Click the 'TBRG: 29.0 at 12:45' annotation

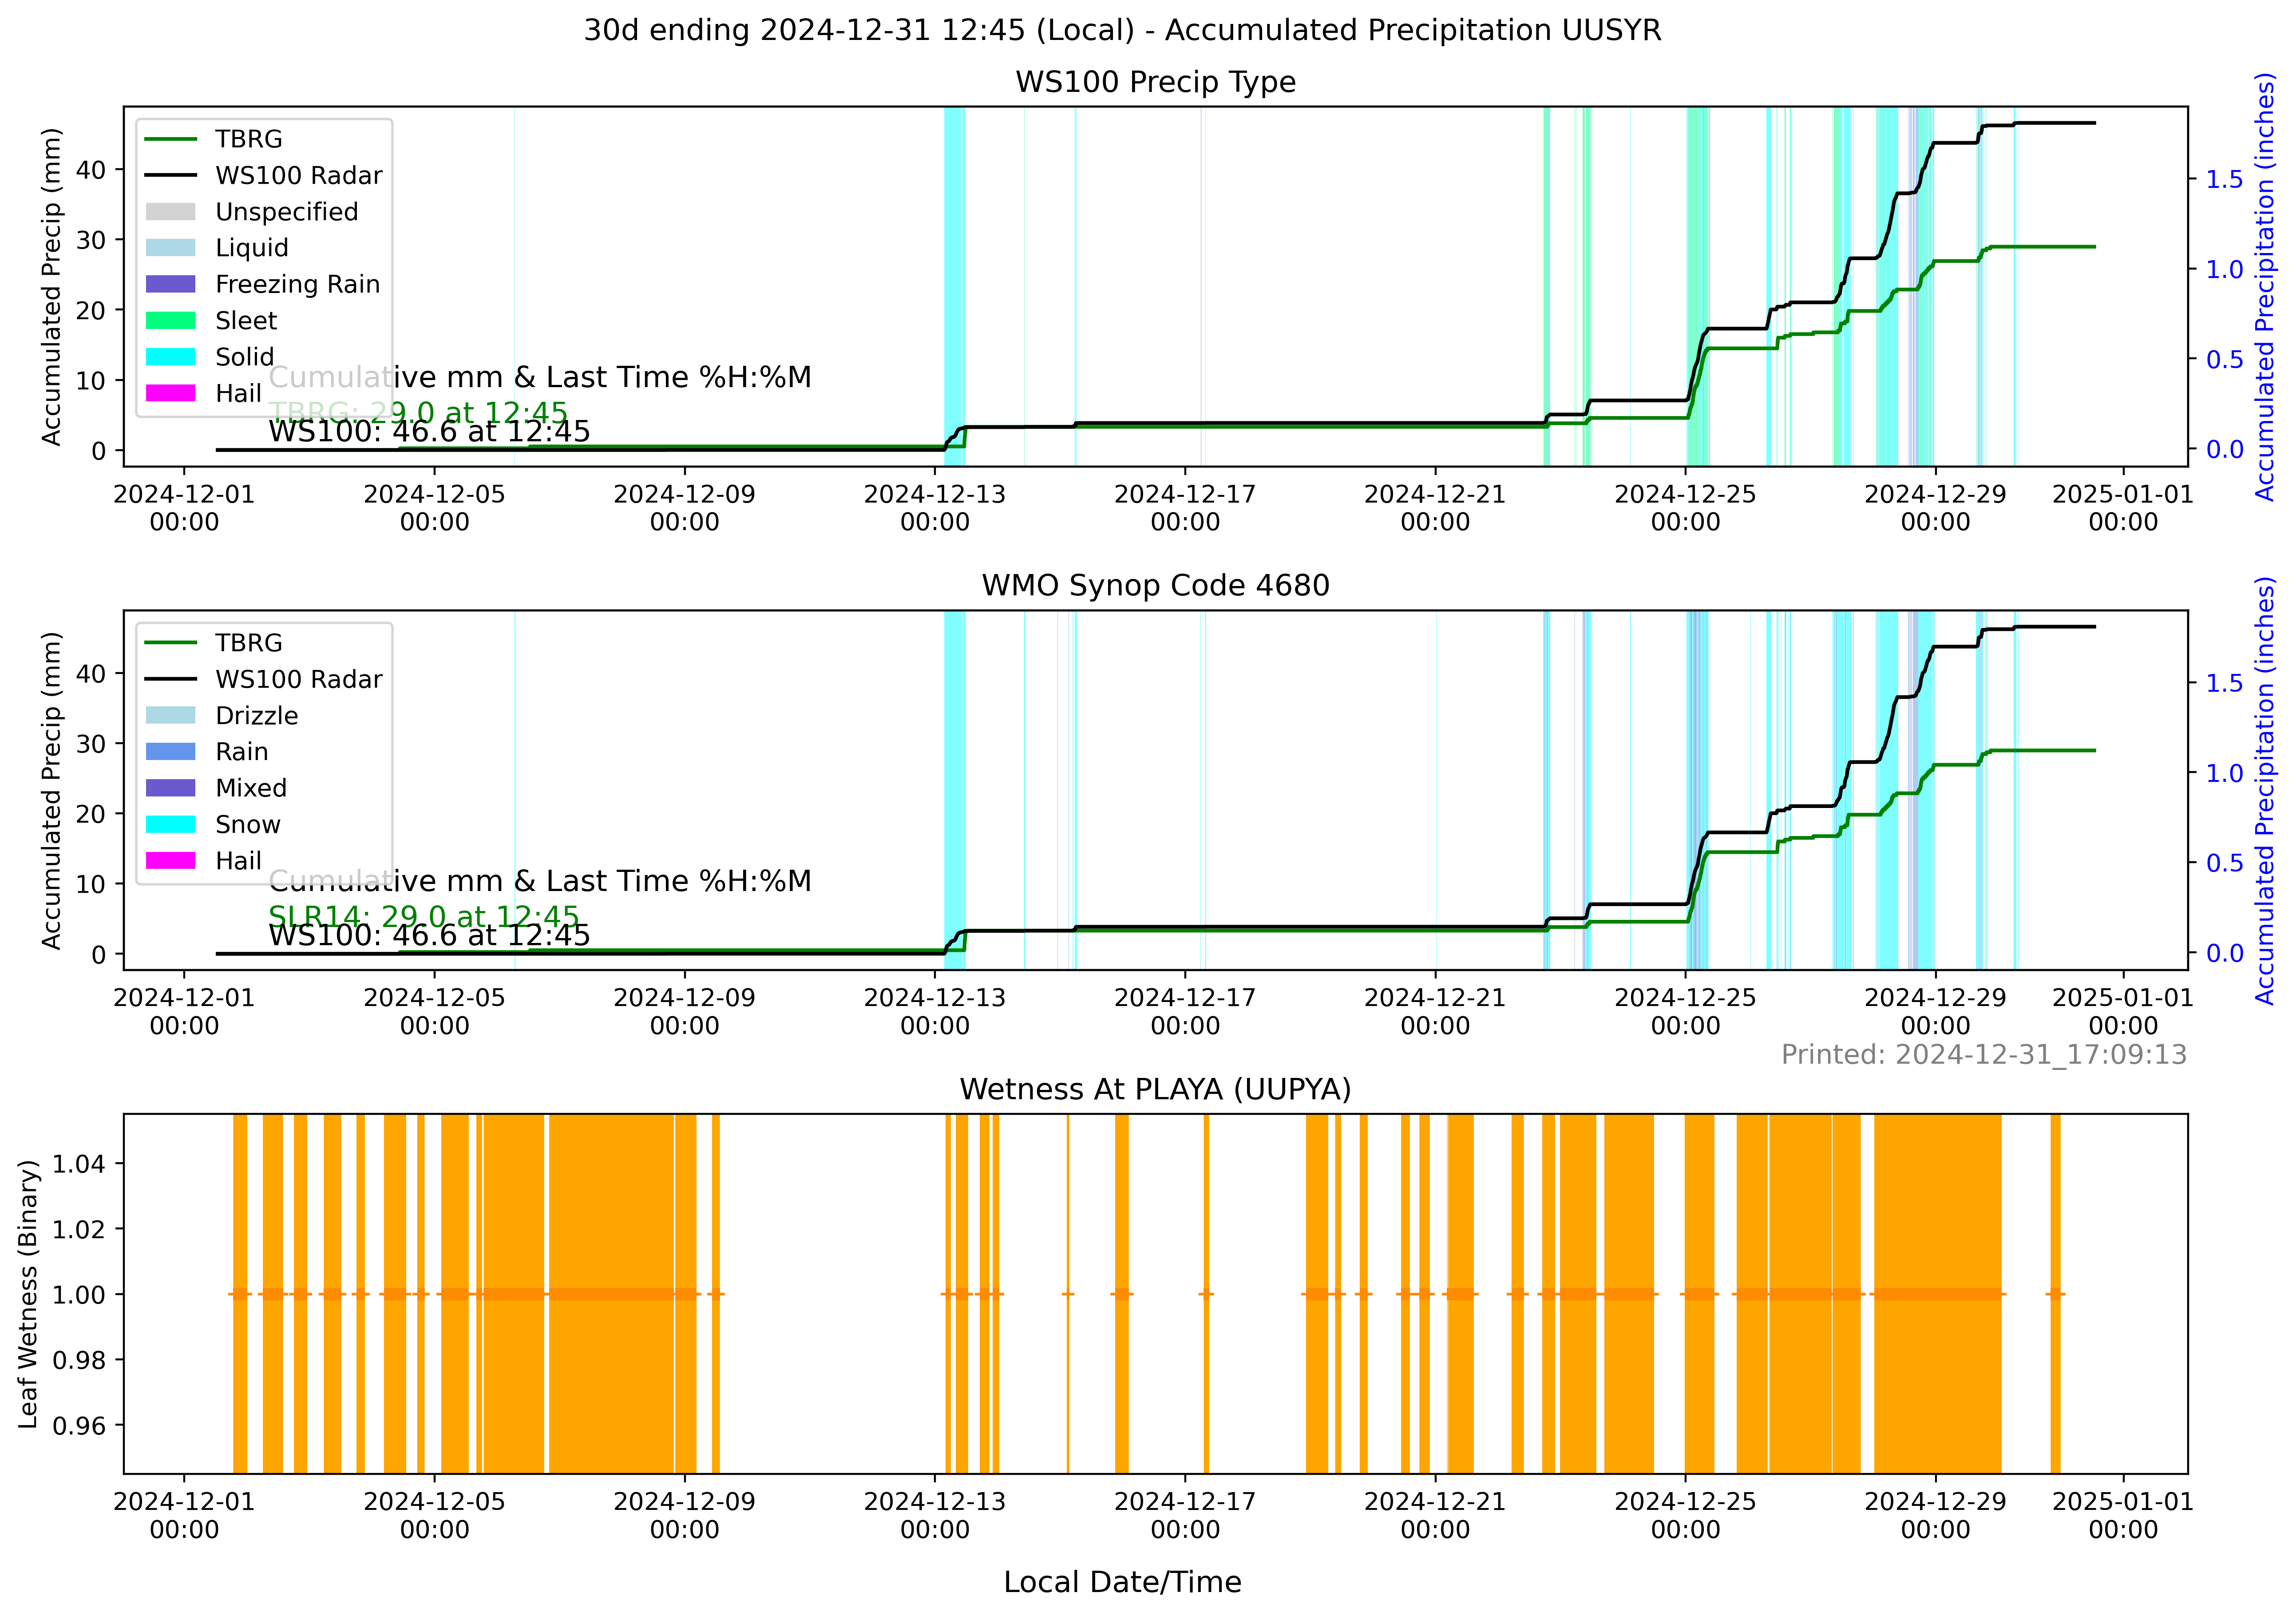click(x=418, y=412)
